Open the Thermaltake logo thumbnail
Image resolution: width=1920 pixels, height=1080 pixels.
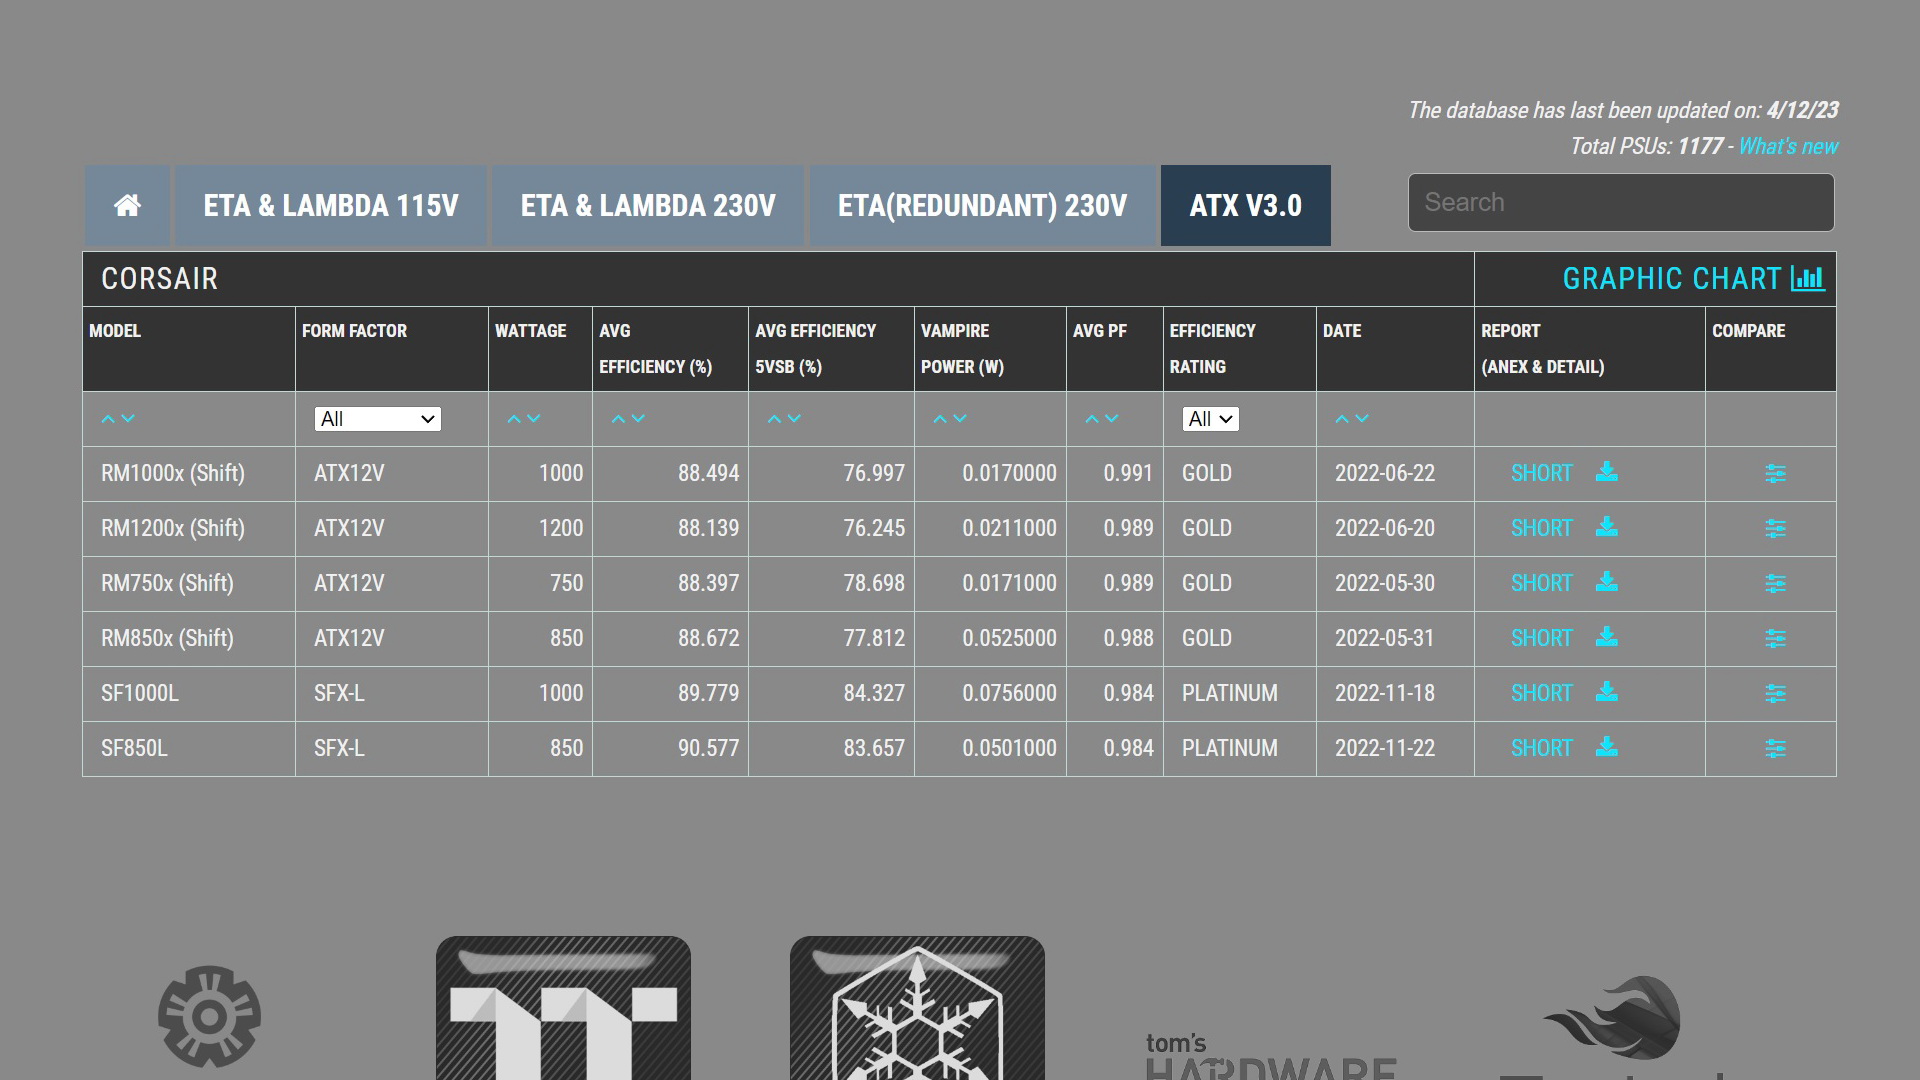click(563, 1008)
